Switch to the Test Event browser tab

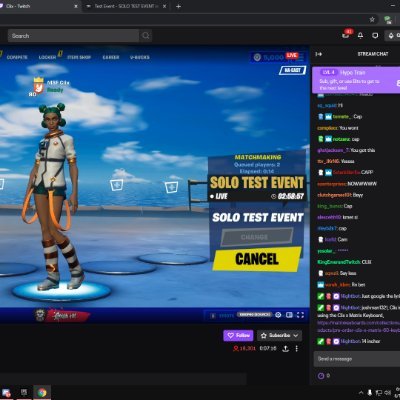coord(125,6)
